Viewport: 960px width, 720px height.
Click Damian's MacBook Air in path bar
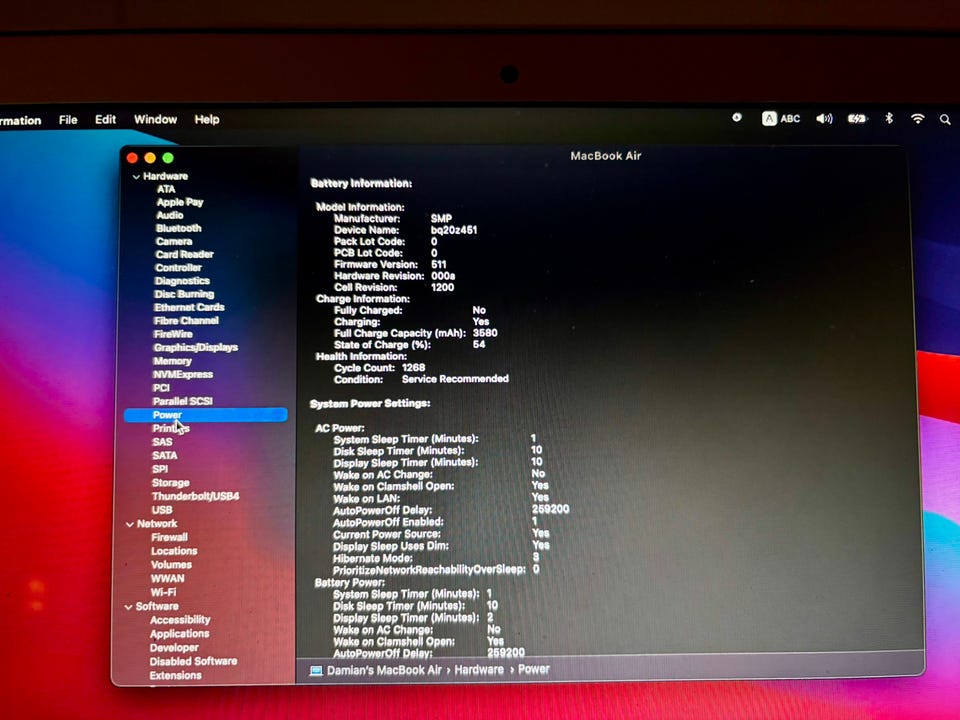click(384, 670)
